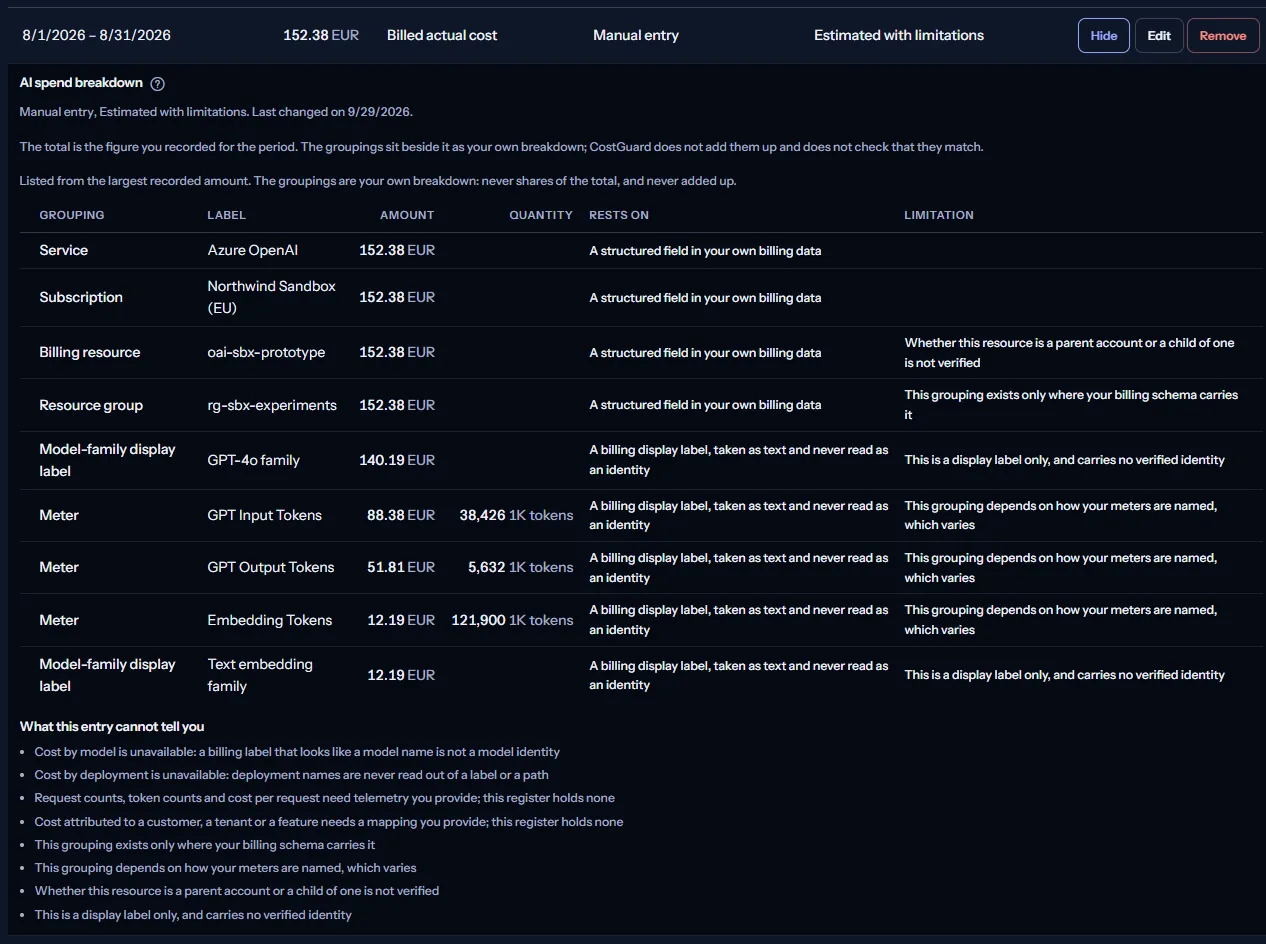Select the 'rg-sbx-experiments' label cell

coord(272,405)
